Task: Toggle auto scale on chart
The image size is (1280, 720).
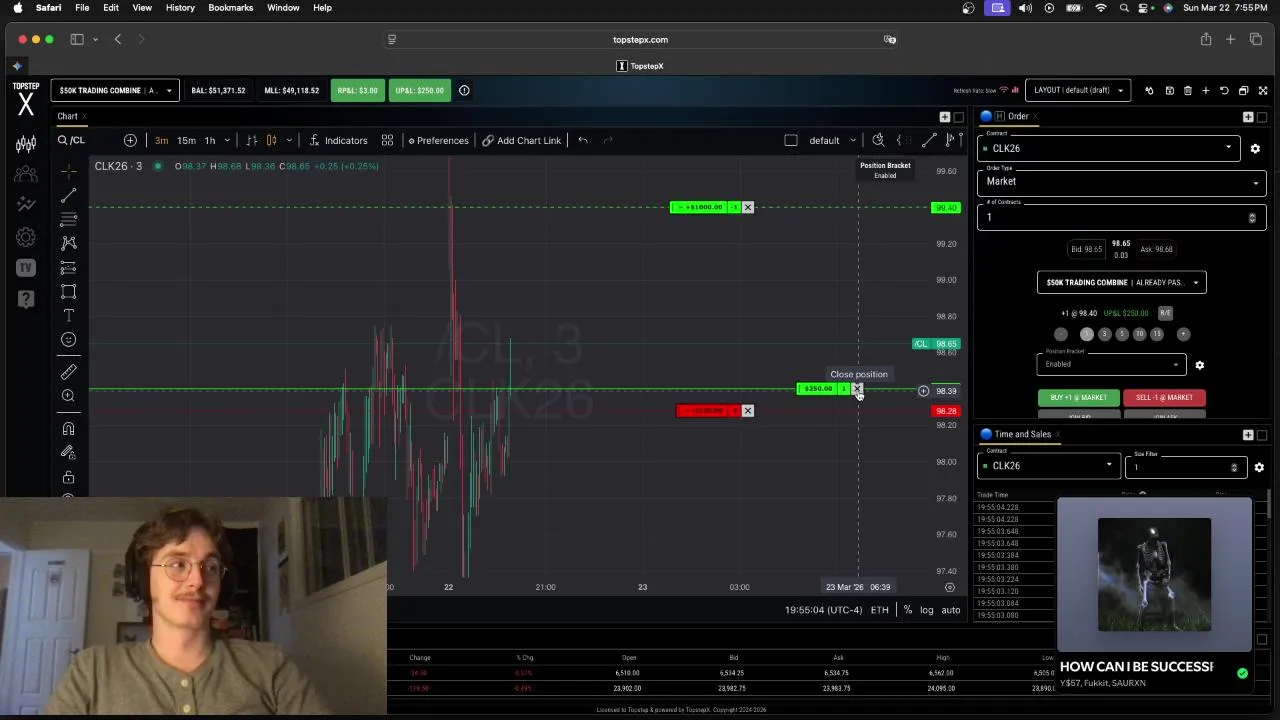Action: pyautogui.click(x=951, y=610)
